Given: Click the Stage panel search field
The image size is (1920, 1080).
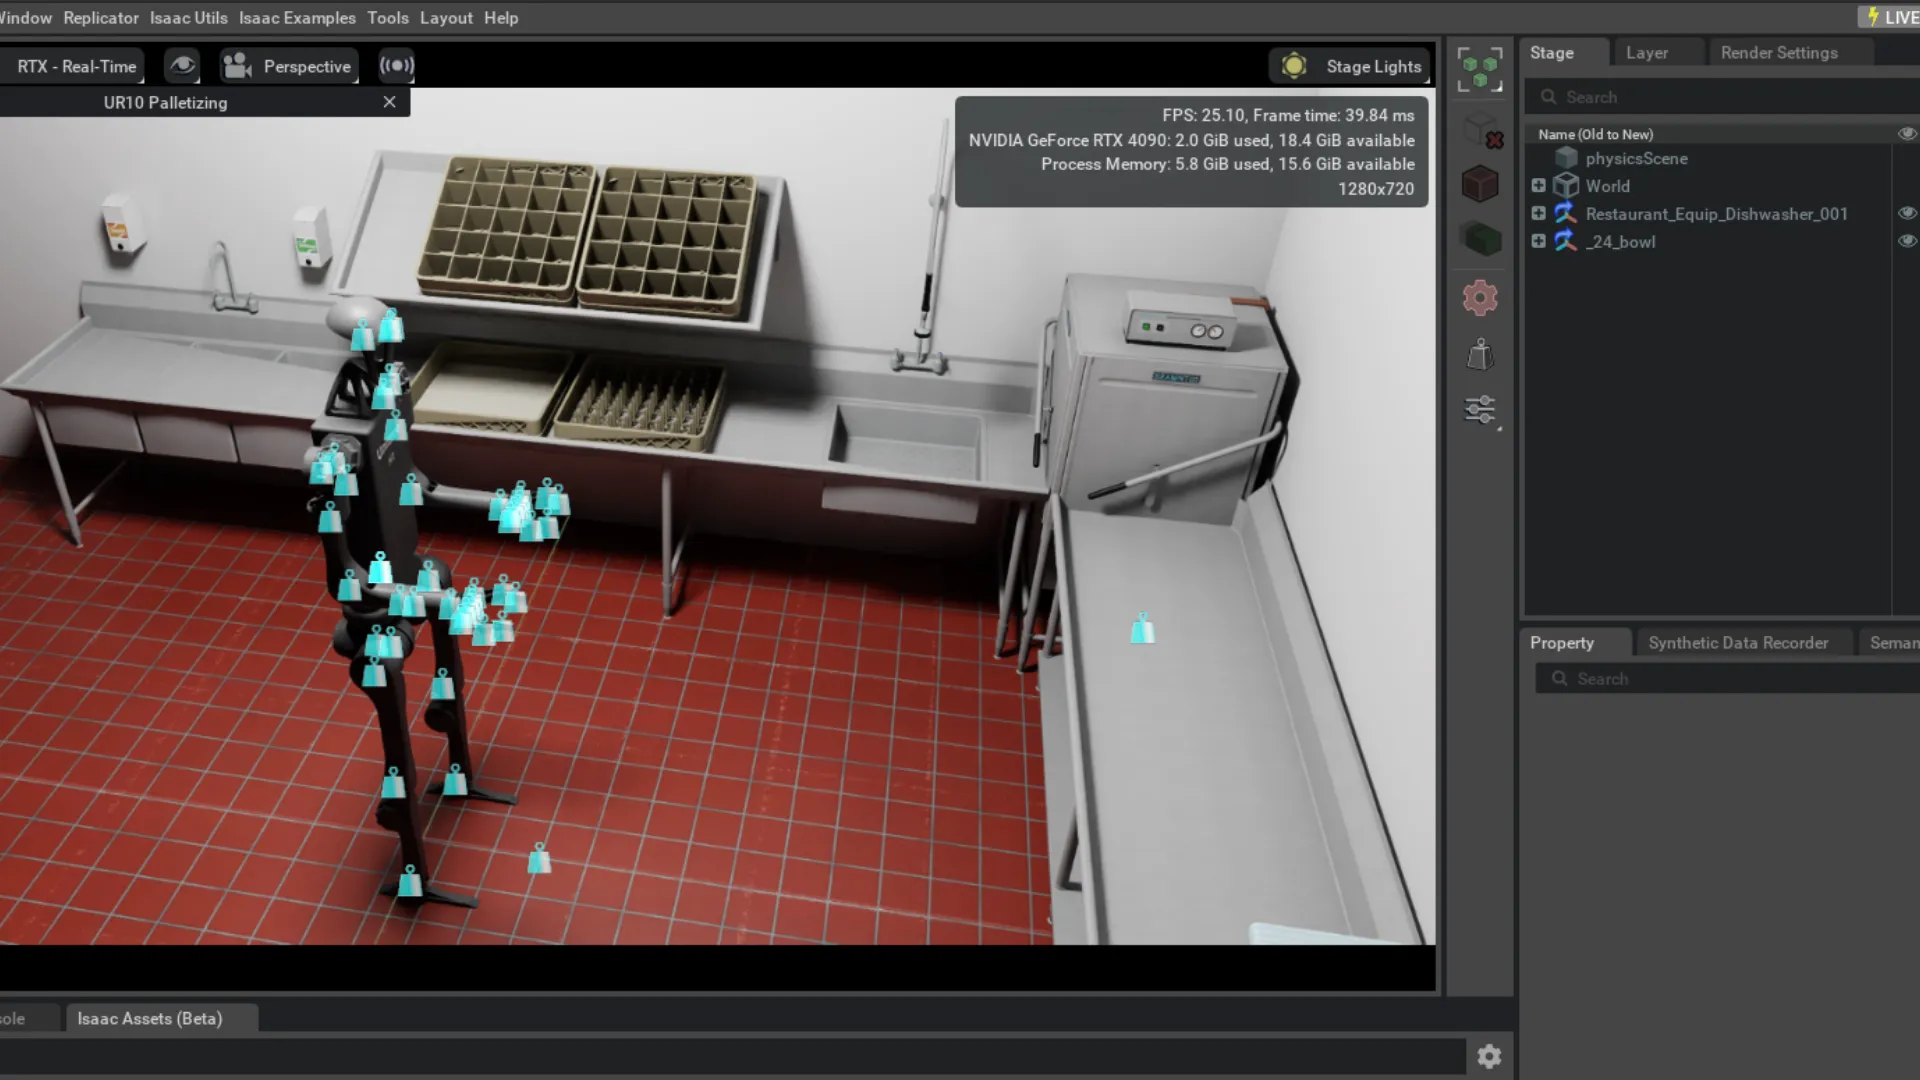Looking at the screenshot, I should (1720, 97).
